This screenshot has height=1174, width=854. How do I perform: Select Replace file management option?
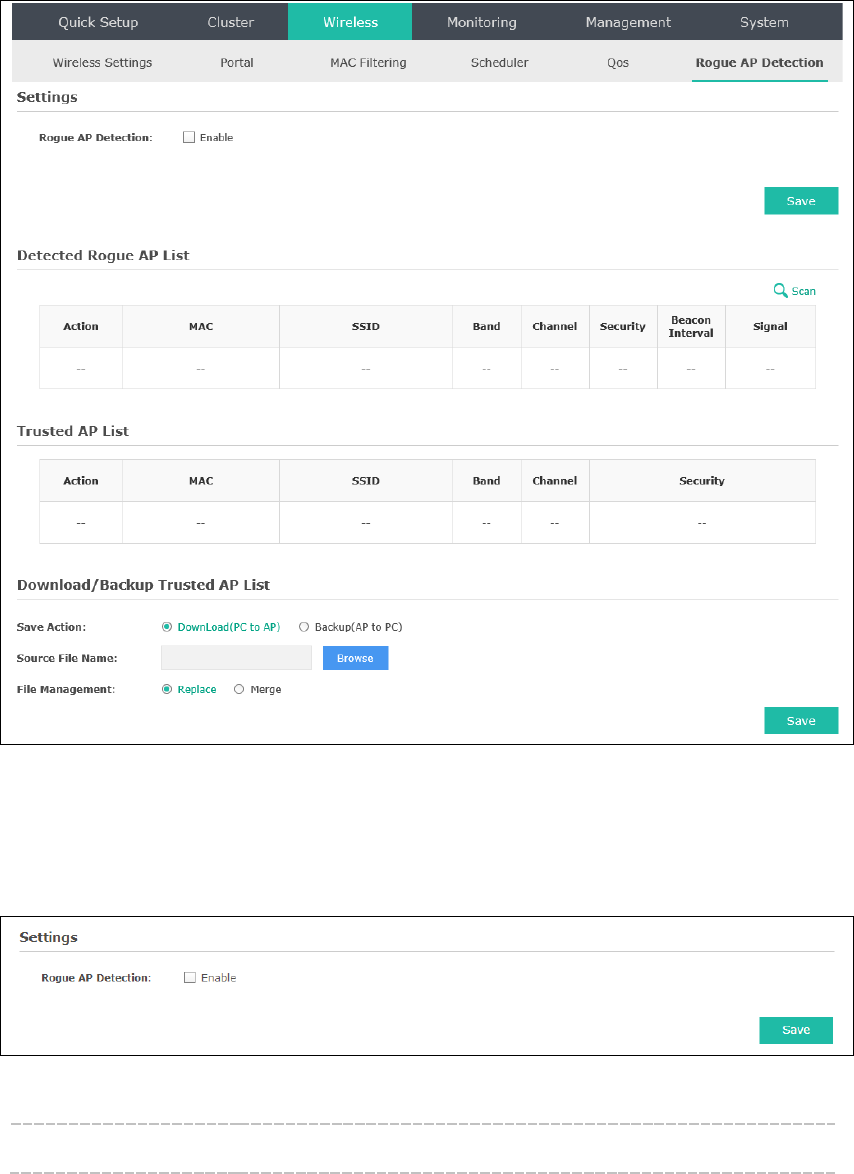point(167,689)
